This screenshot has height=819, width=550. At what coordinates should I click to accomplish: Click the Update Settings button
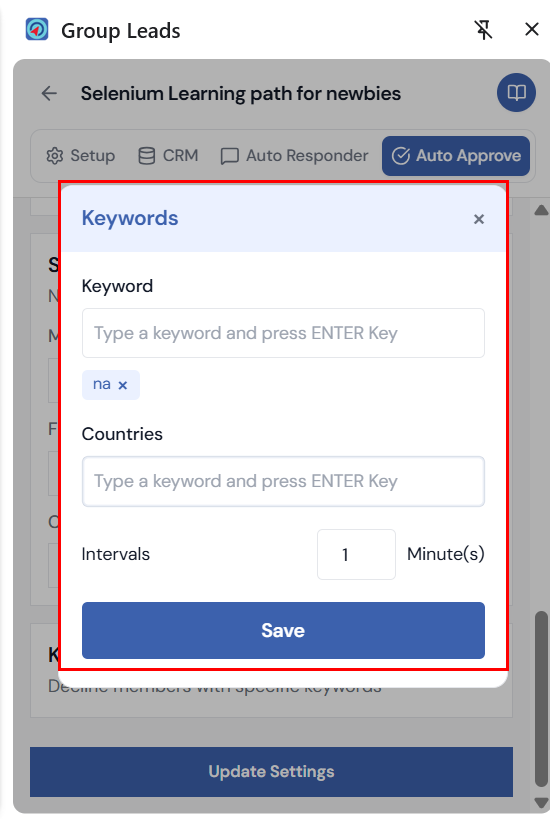click(271, 772)
